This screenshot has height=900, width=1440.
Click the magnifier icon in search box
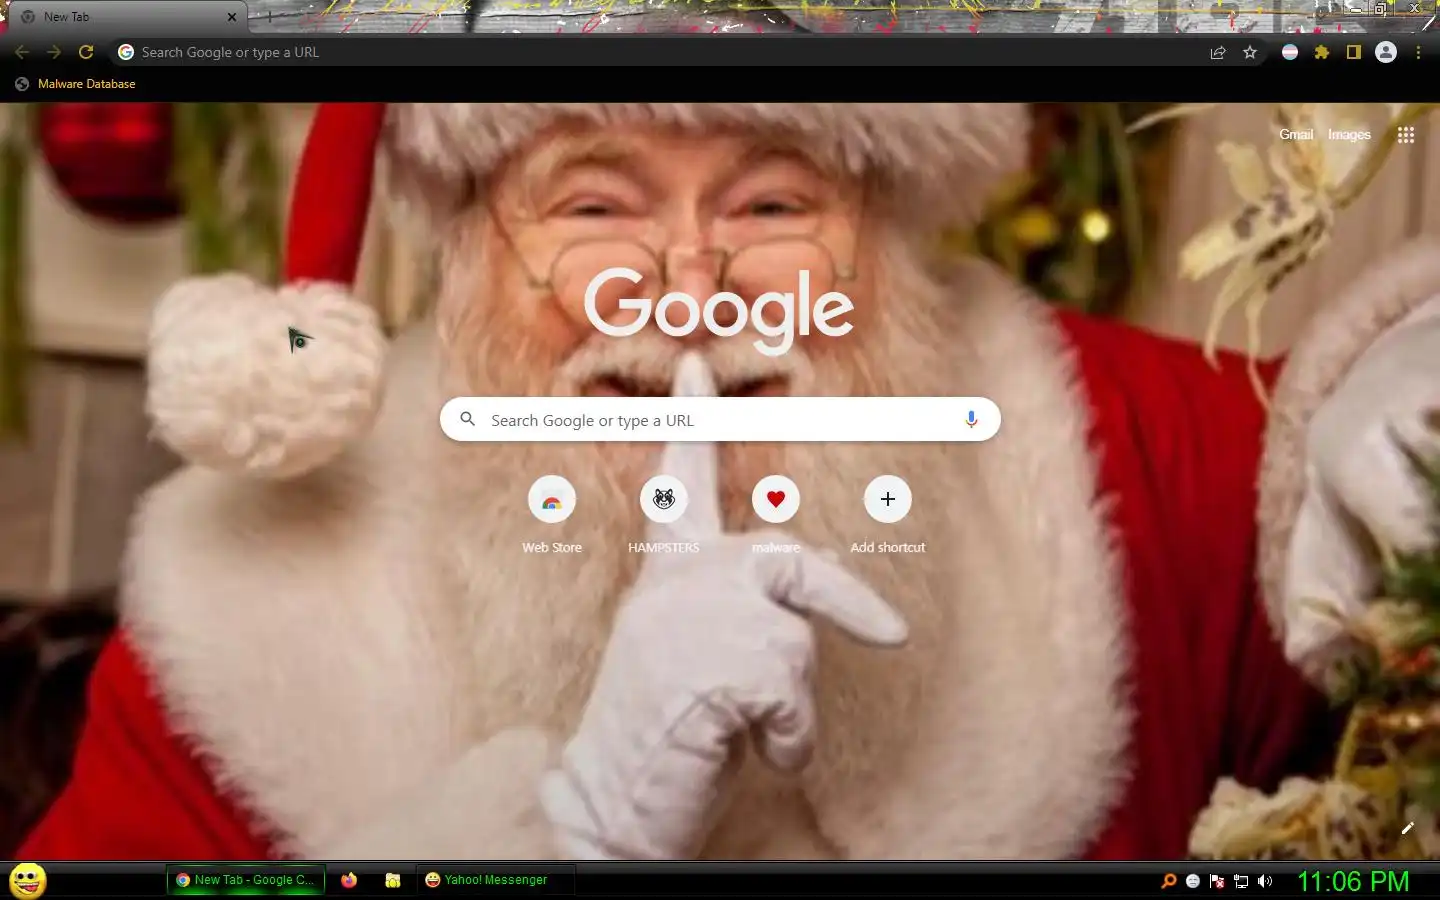467,420
